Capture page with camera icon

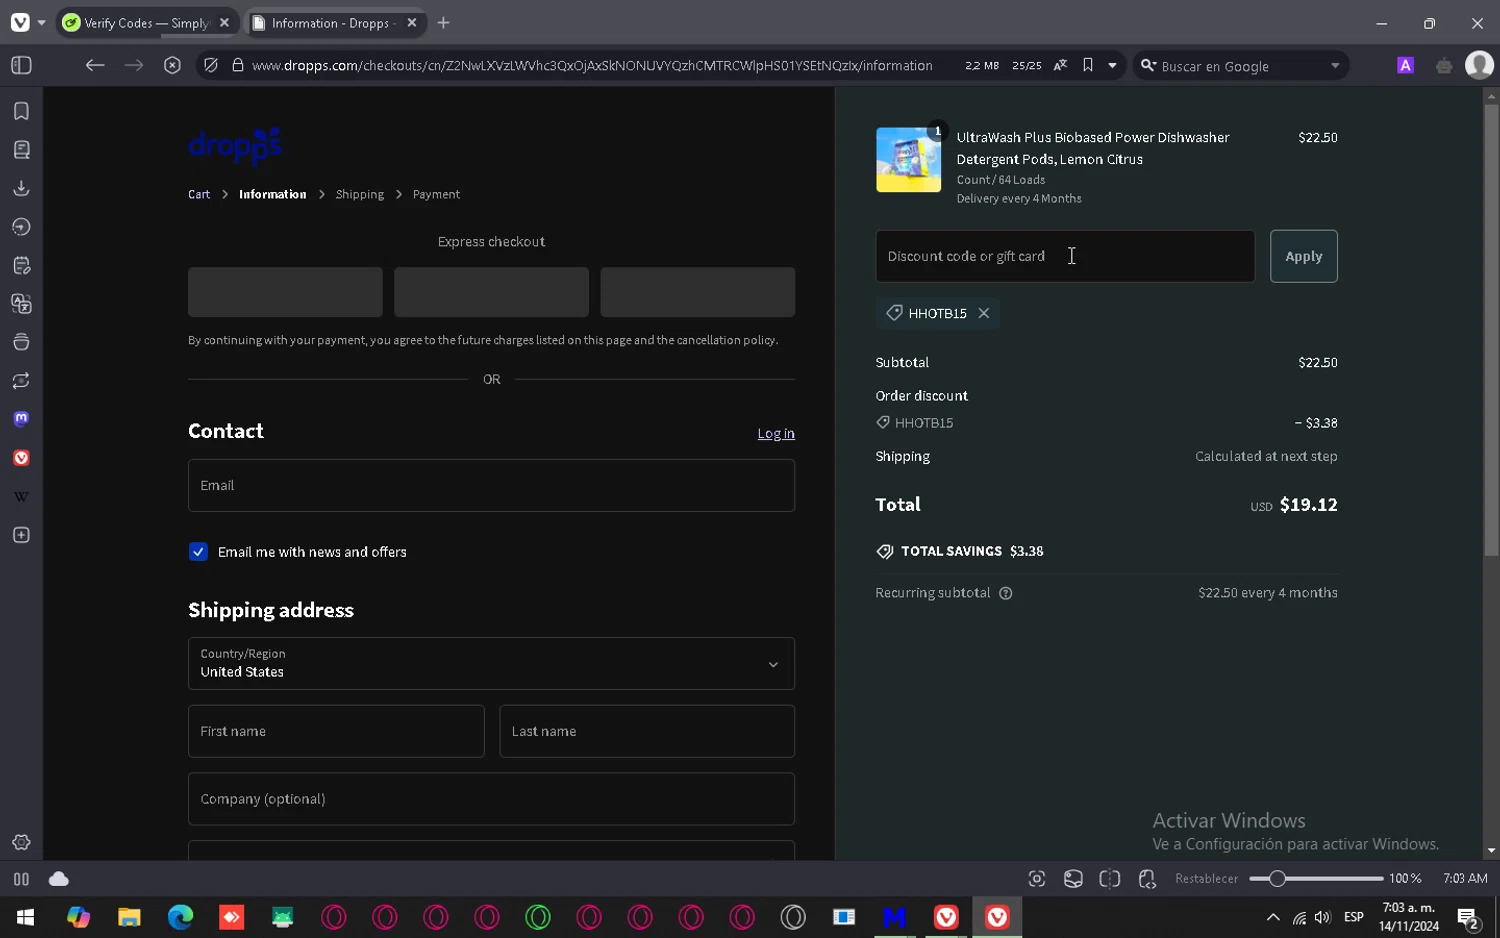click(1037, 879)
